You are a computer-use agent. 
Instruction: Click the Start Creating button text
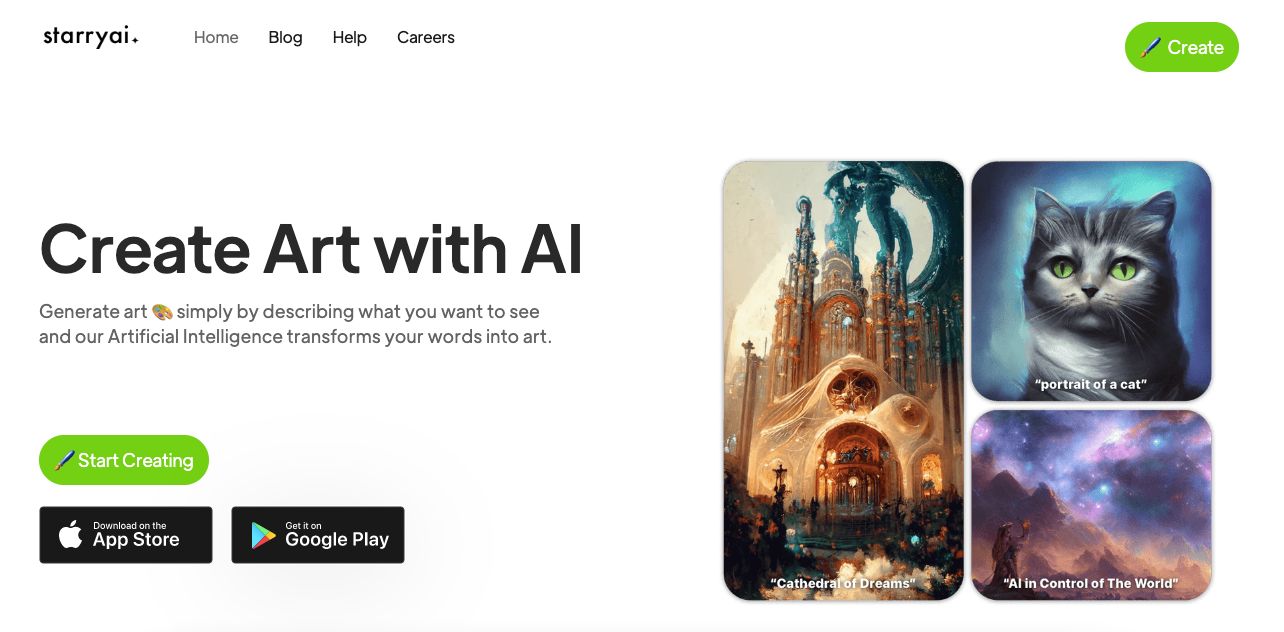[x=136, y=460]
